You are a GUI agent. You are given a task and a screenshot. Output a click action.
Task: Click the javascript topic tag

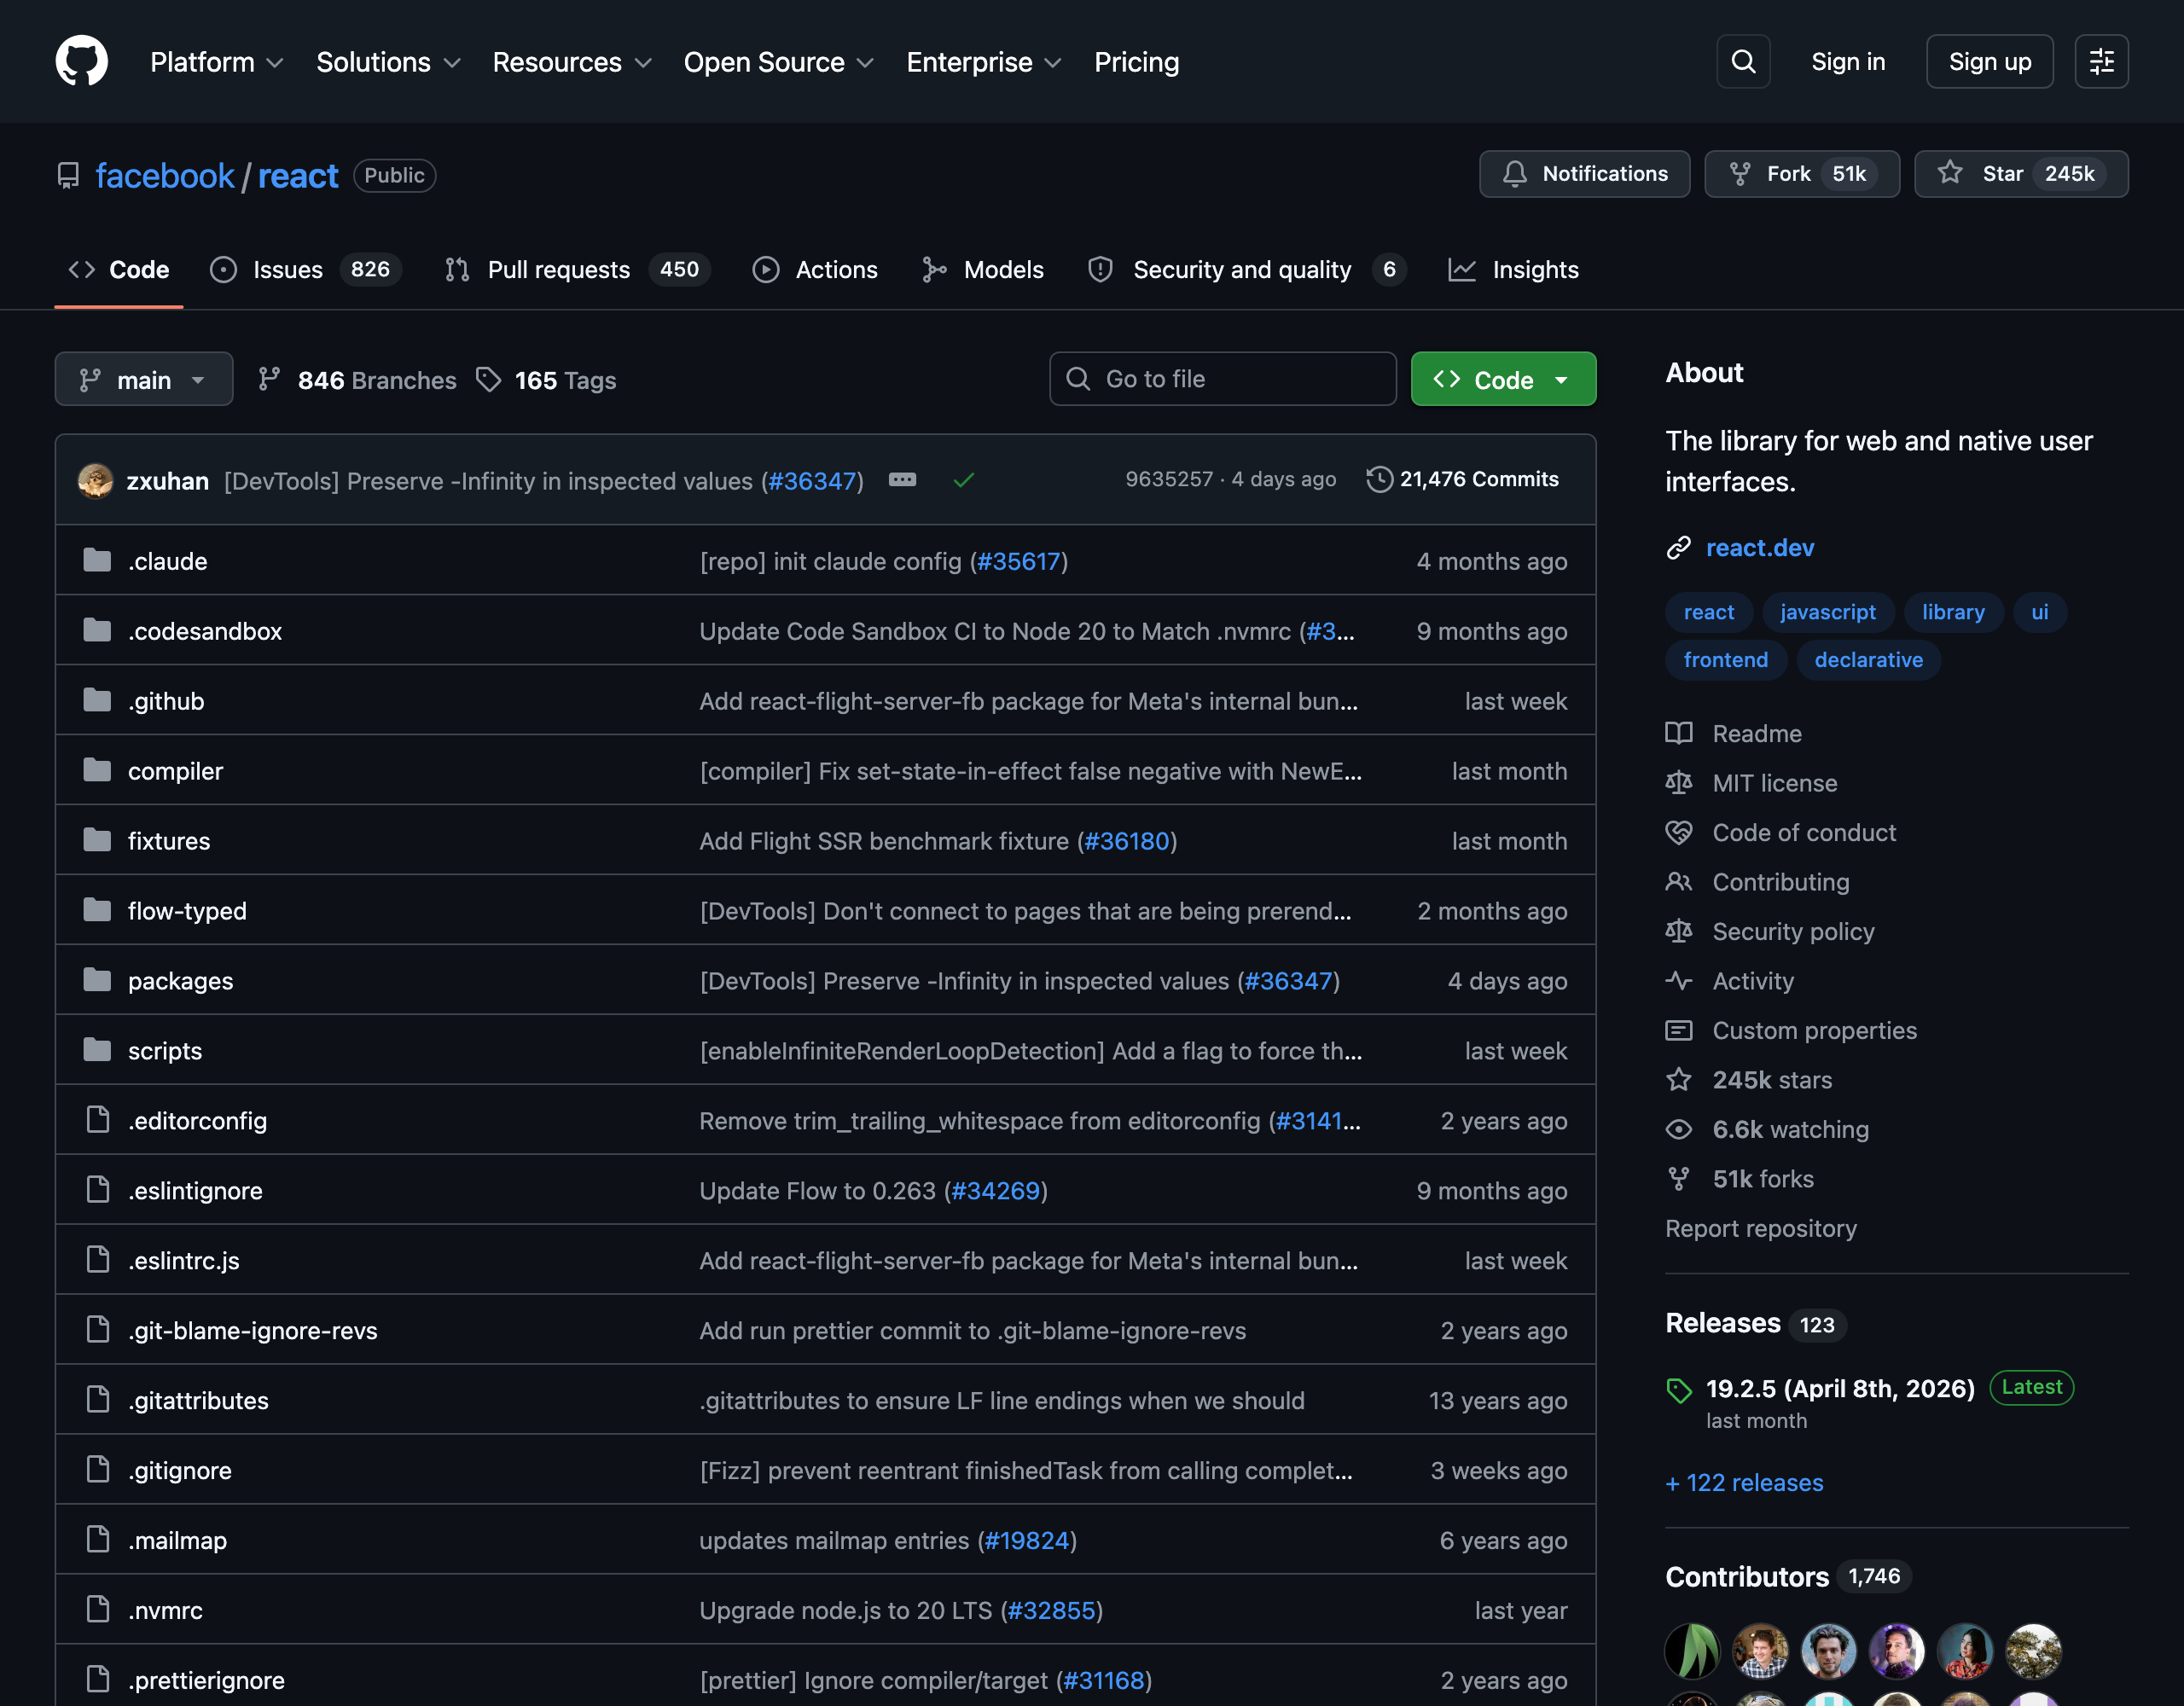1827,612
